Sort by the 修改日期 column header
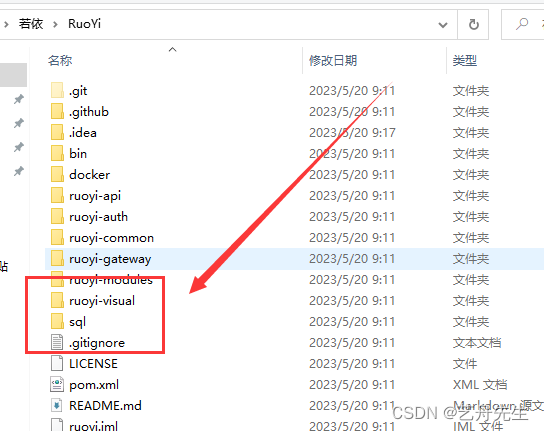The width and height of the screenshot is (544, 431). tap(333, 60)
